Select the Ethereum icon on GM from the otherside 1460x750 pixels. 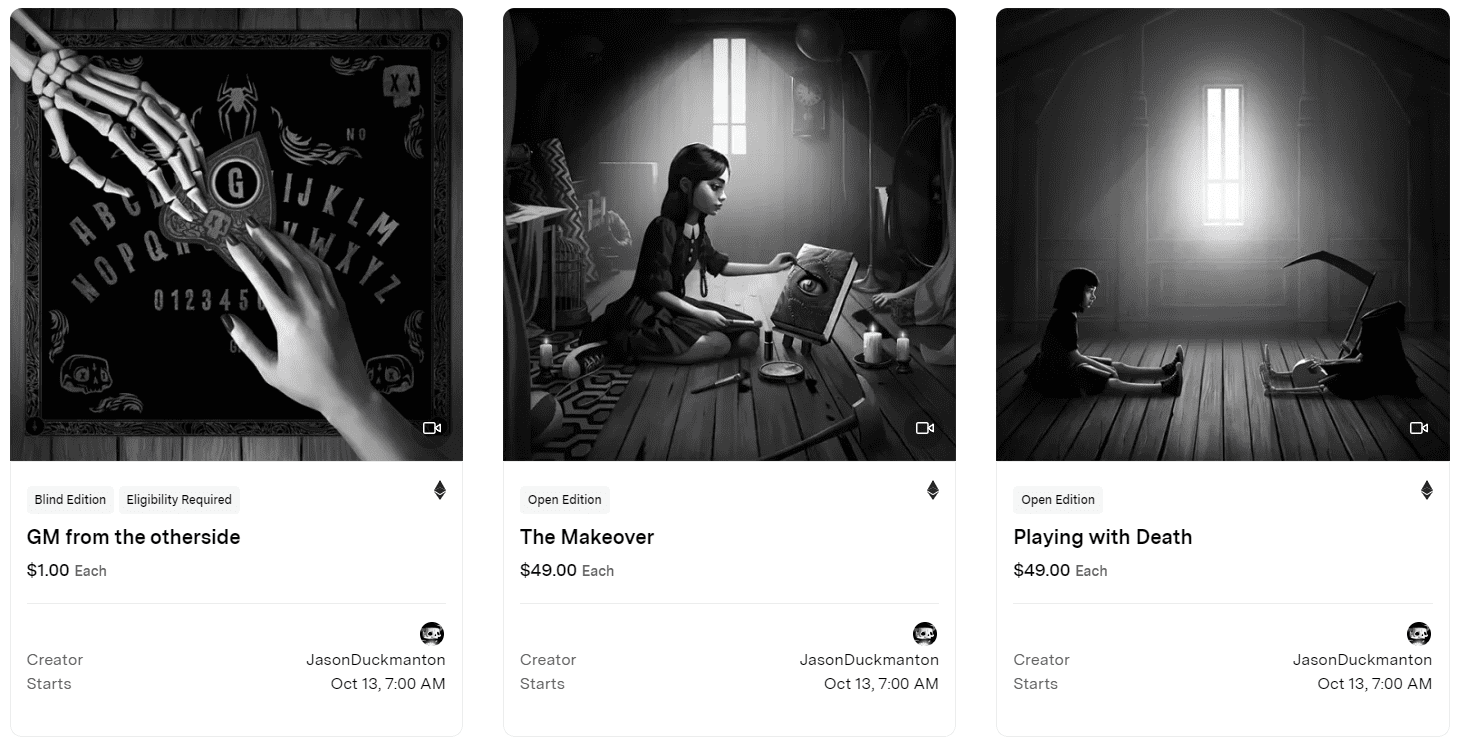[440, 490]
